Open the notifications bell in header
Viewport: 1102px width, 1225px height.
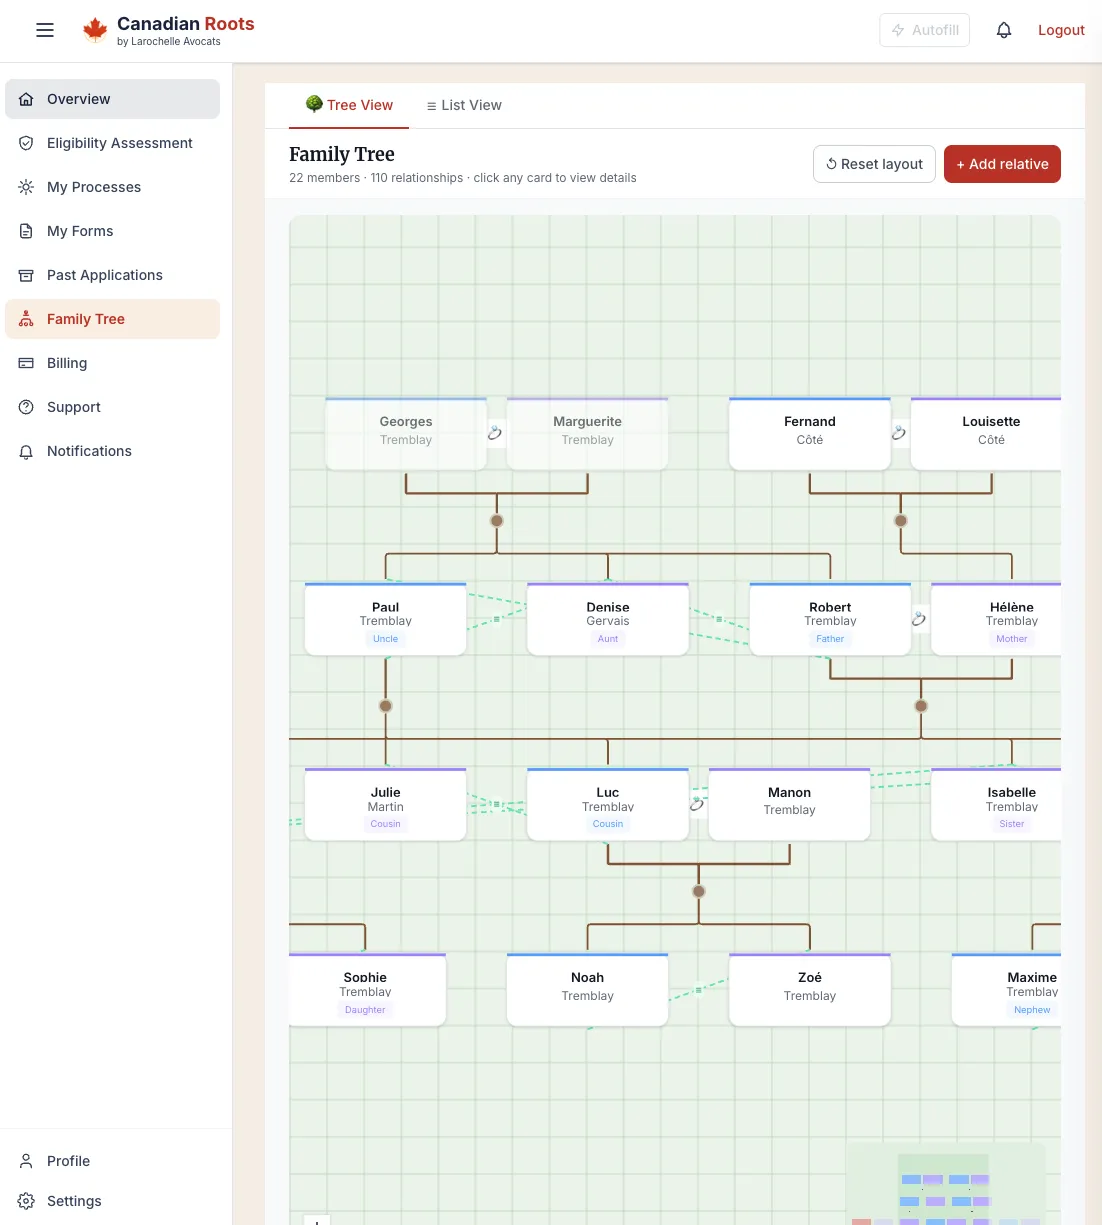pyautogui.click(x=1004, y=30)
